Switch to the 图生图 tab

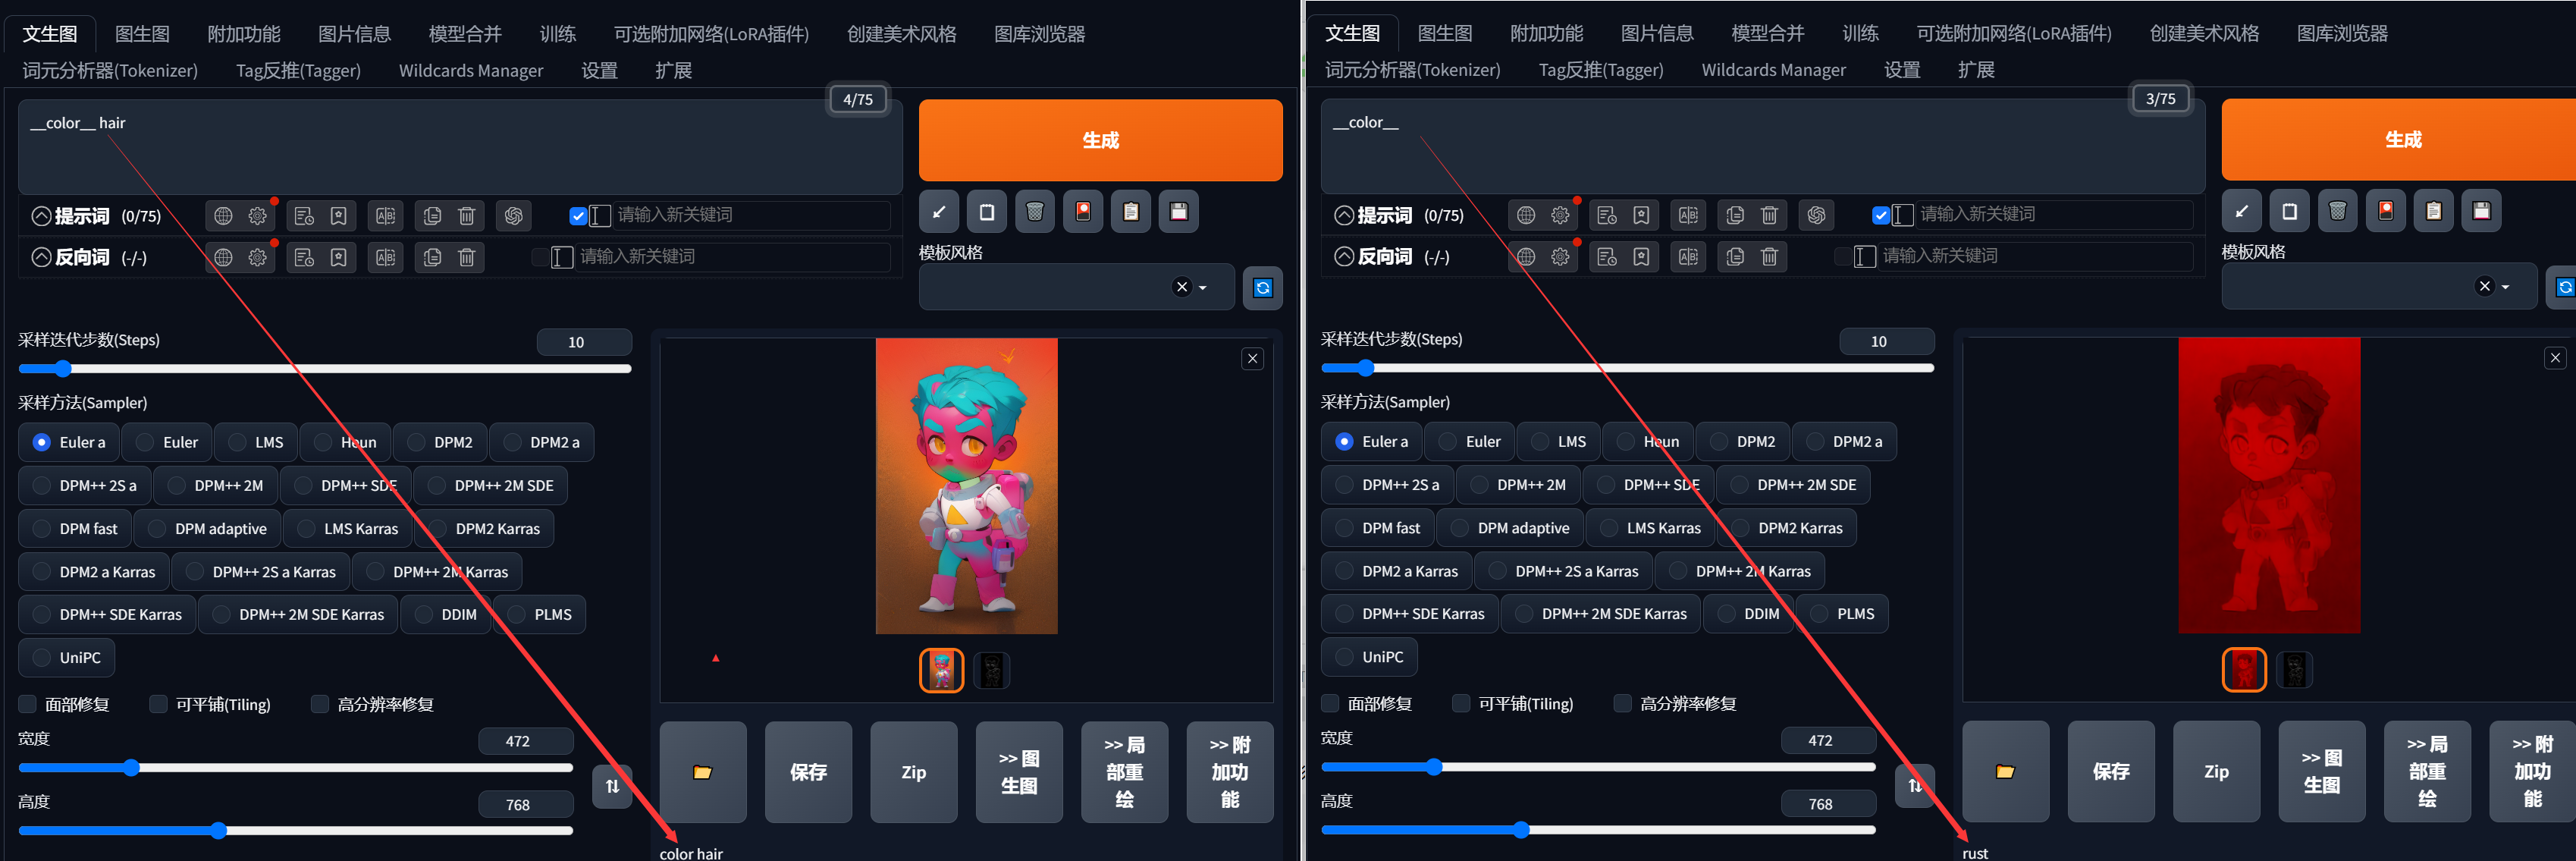[x=141, y=33]
